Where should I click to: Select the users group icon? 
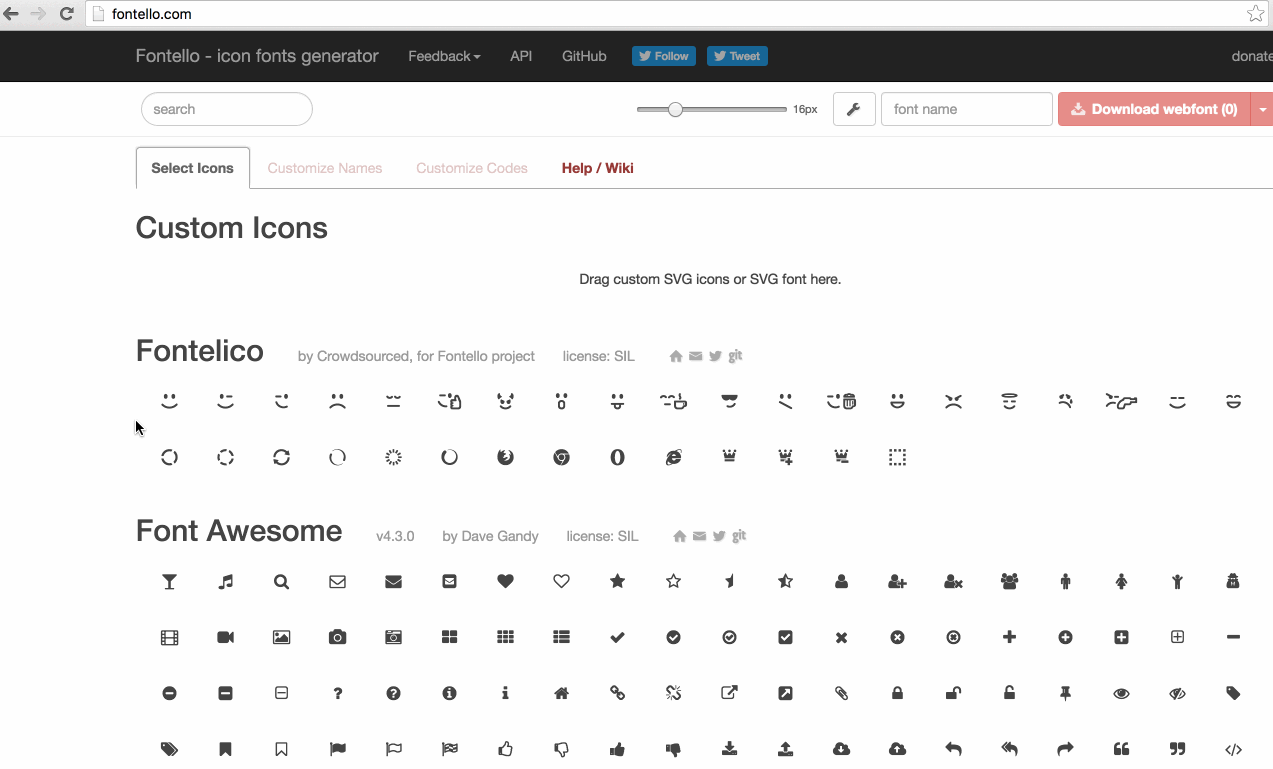tap(1010, 581)
